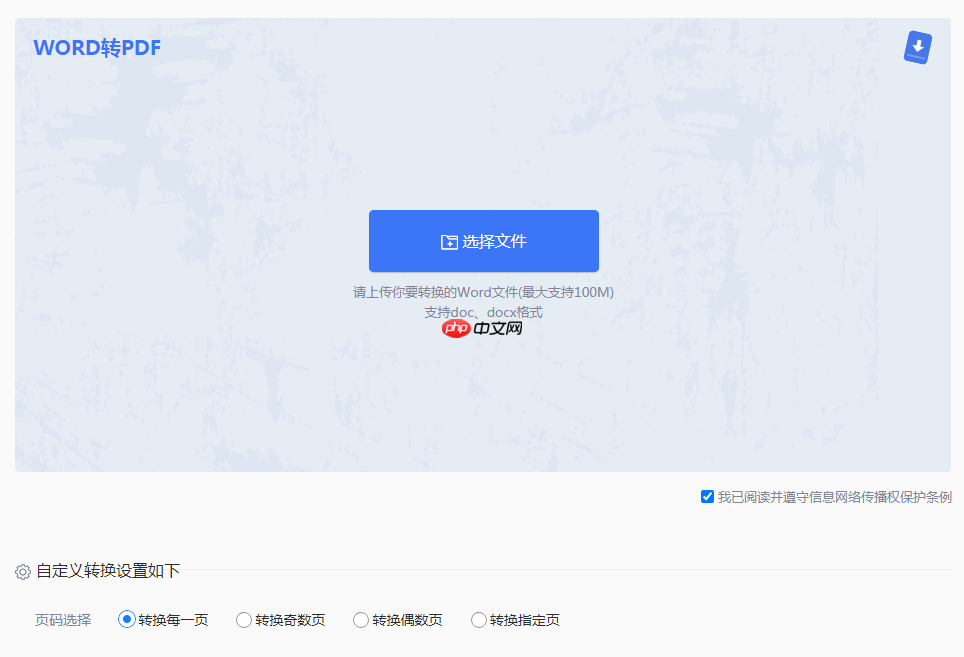Enable the 转换偶数页 option
Screen dimensions: 964x657
pos(360,620)
